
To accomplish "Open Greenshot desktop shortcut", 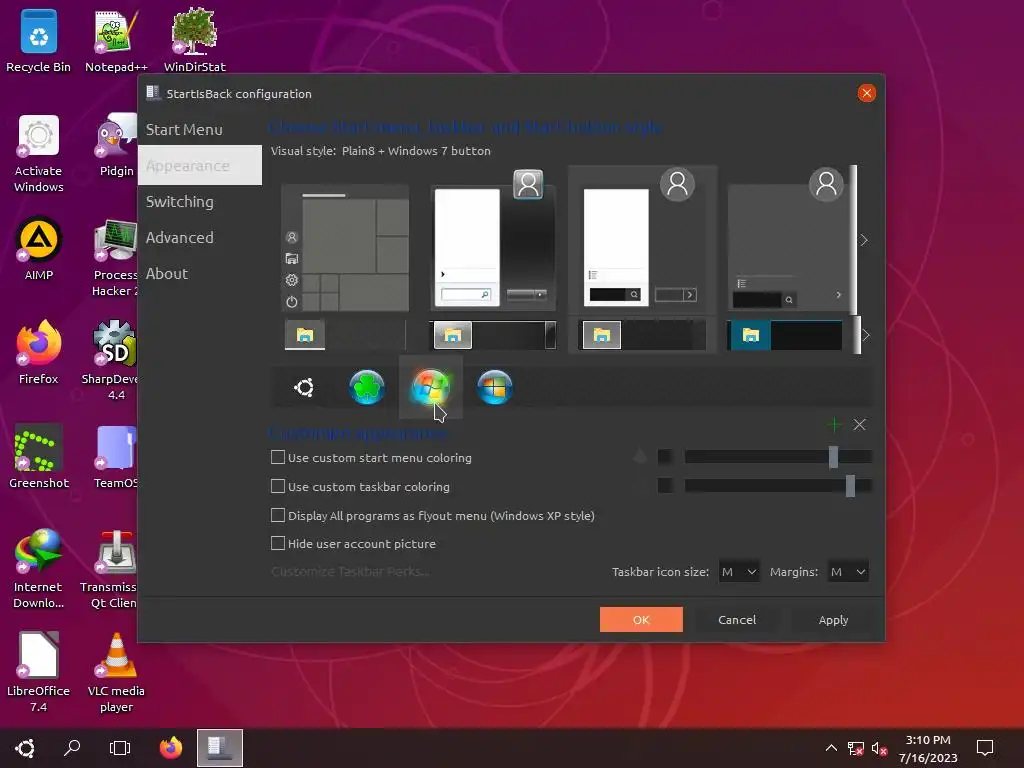I will [39, 457].
